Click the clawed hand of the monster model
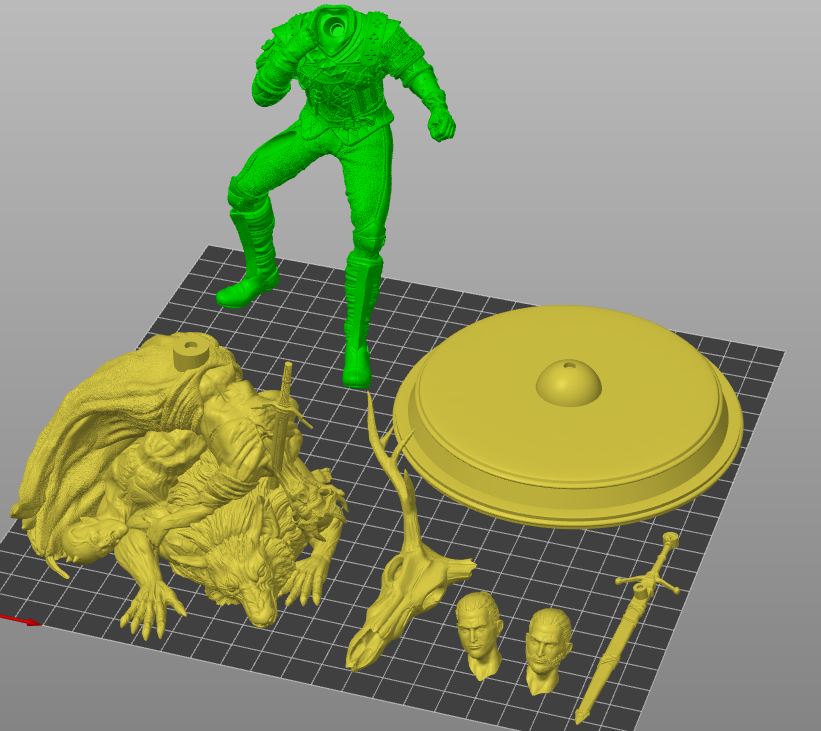 [x=150, y=610]
